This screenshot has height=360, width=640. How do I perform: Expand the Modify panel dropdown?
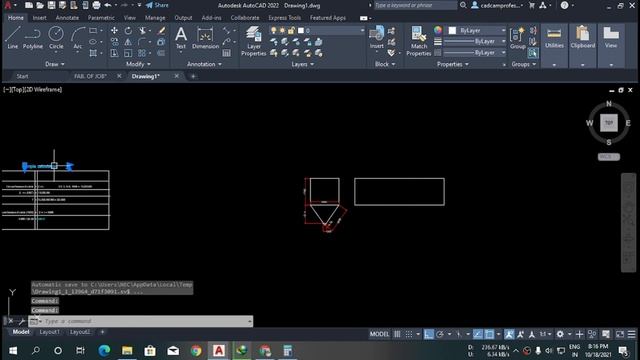point(138,64)
